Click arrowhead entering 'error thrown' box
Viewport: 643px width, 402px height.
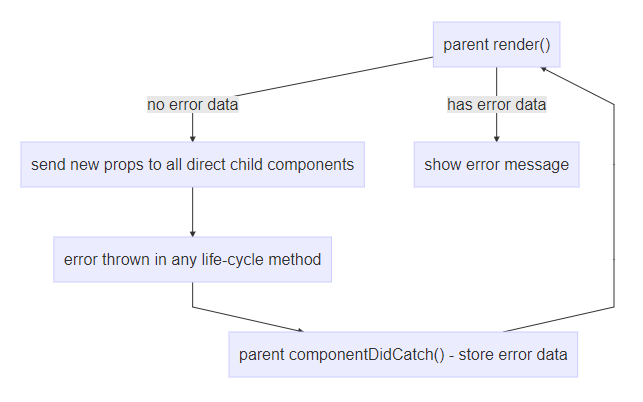192,233
